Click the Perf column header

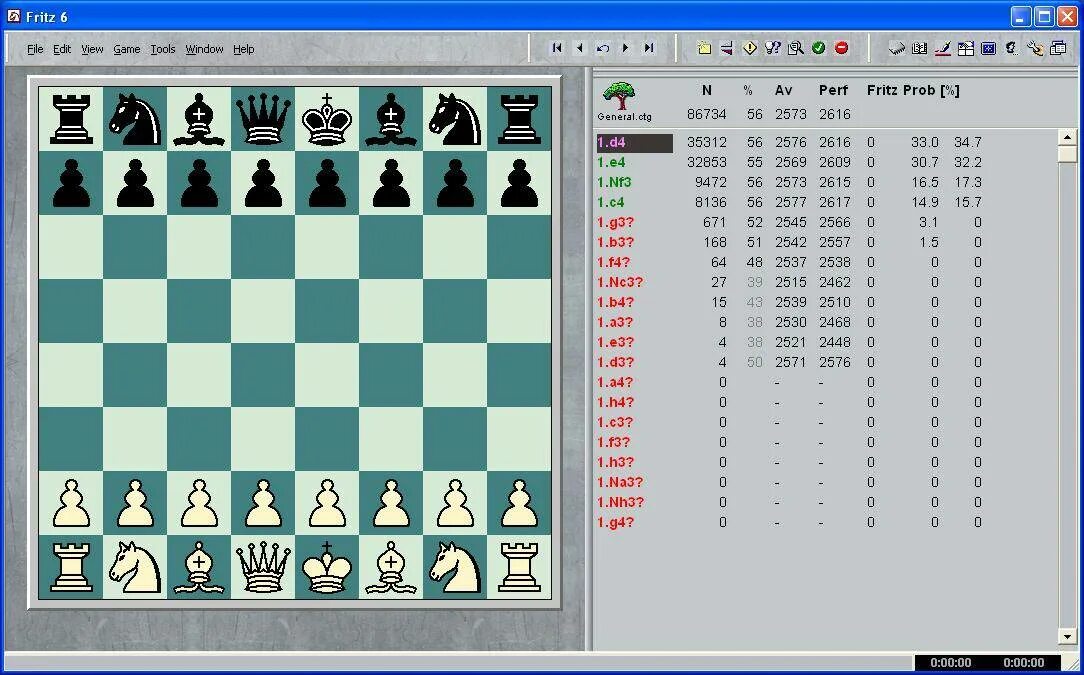coord(833,91)
